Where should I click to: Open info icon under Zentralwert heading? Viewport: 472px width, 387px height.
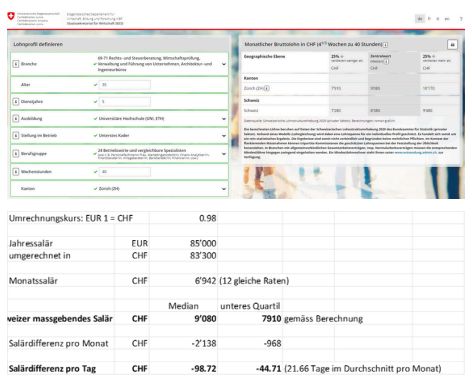386,61
